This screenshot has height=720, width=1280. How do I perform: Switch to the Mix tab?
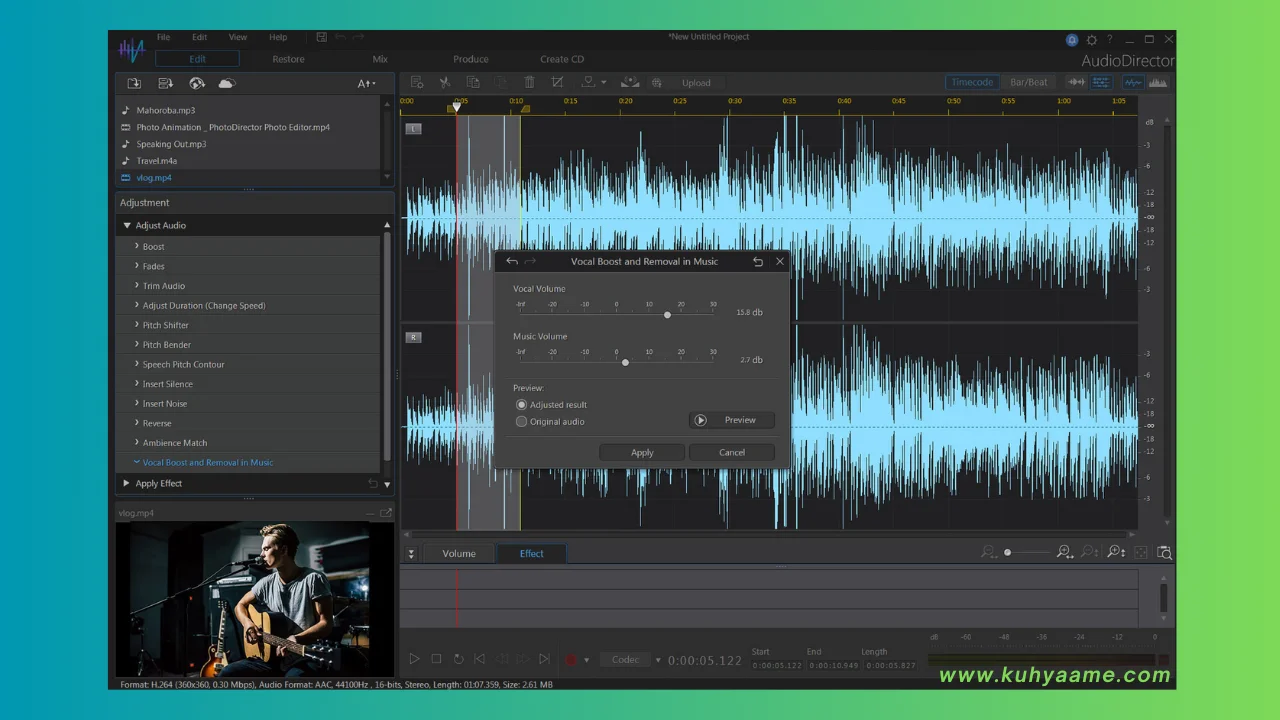[380, 59]
